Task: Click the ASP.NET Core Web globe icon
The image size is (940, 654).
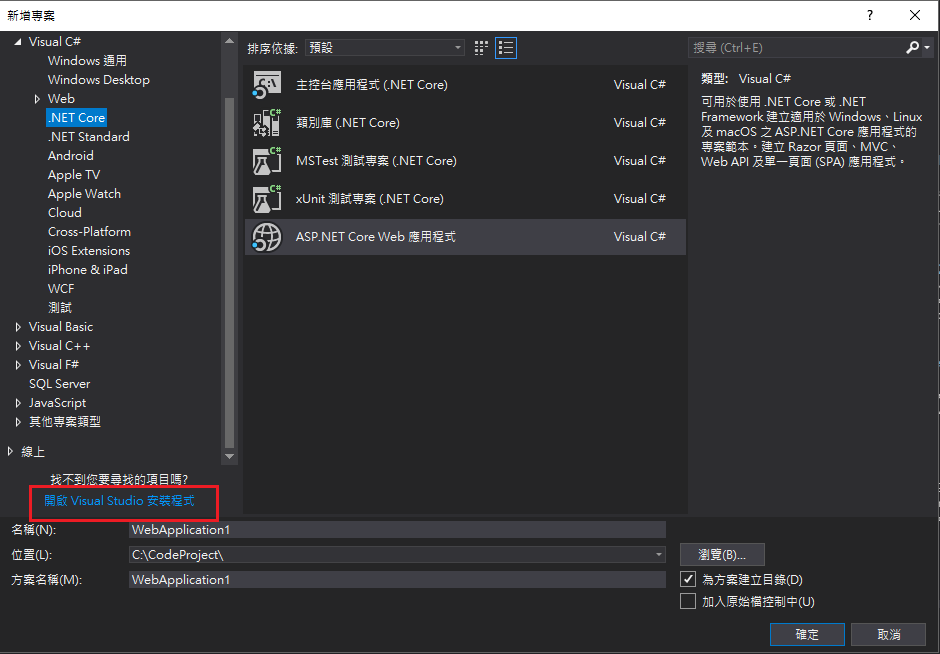Action: click(267, 237)
